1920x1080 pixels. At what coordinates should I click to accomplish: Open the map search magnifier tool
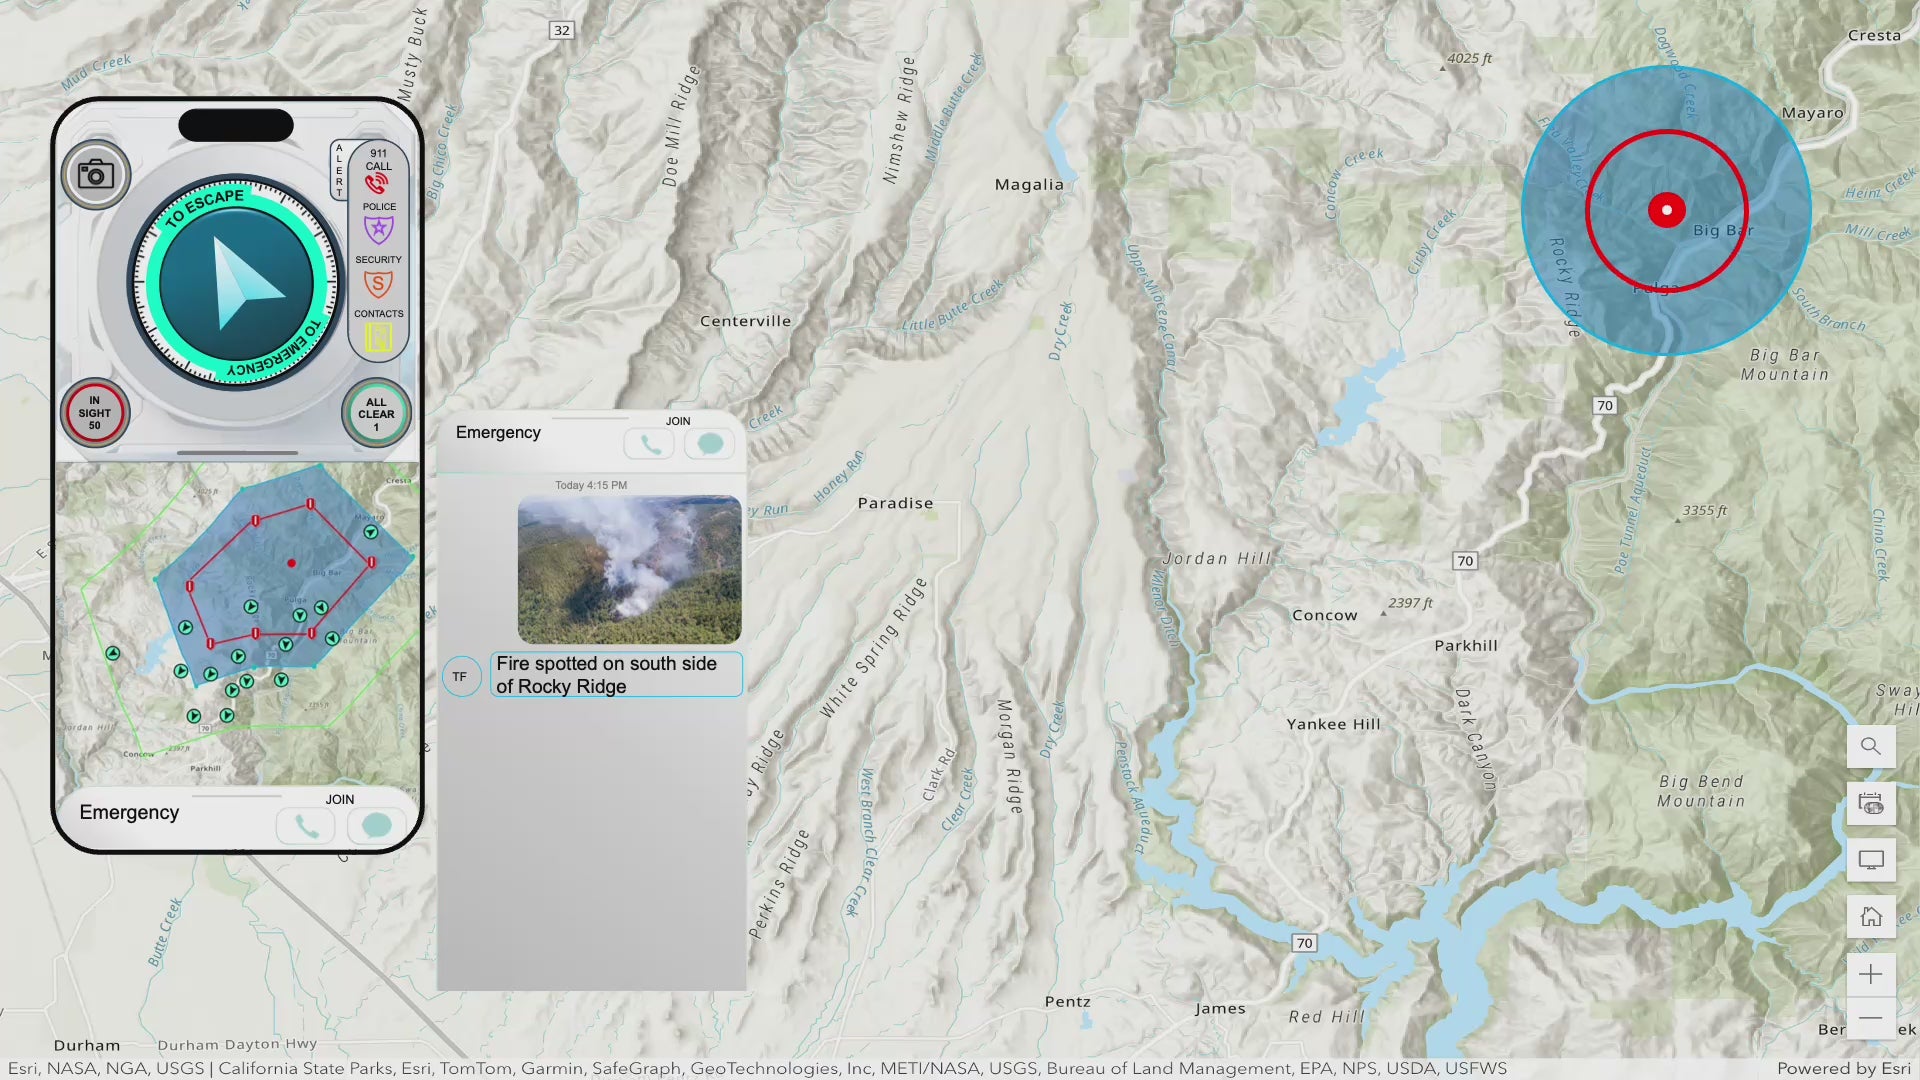(1870, 746)
